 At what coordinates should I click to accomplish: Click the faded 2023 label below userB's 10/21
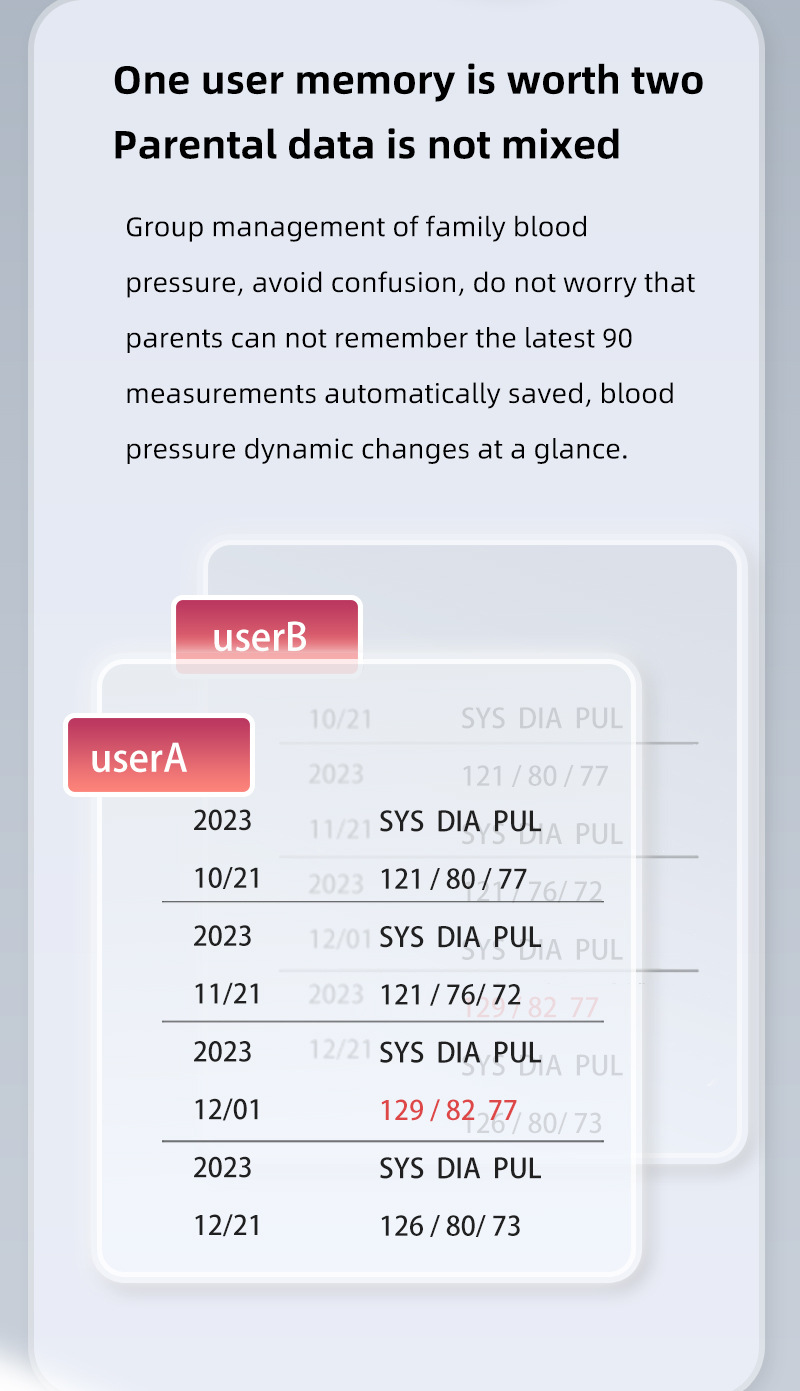click(336, 774)
